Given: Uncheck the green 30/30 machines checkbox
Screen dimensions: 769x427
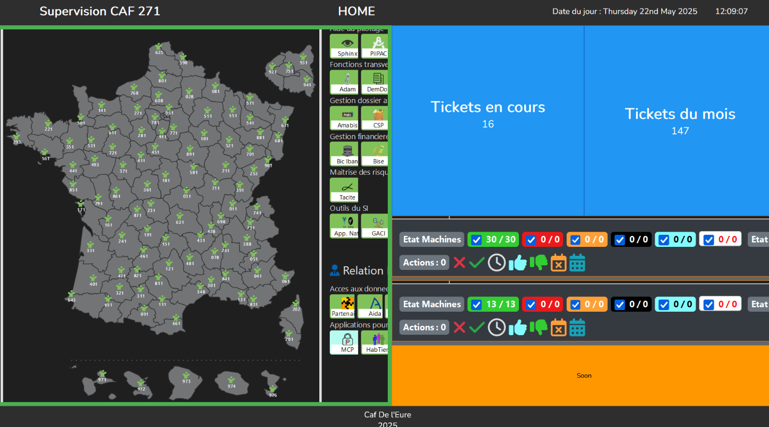Looking at the screenshot, I should [476, 240].
